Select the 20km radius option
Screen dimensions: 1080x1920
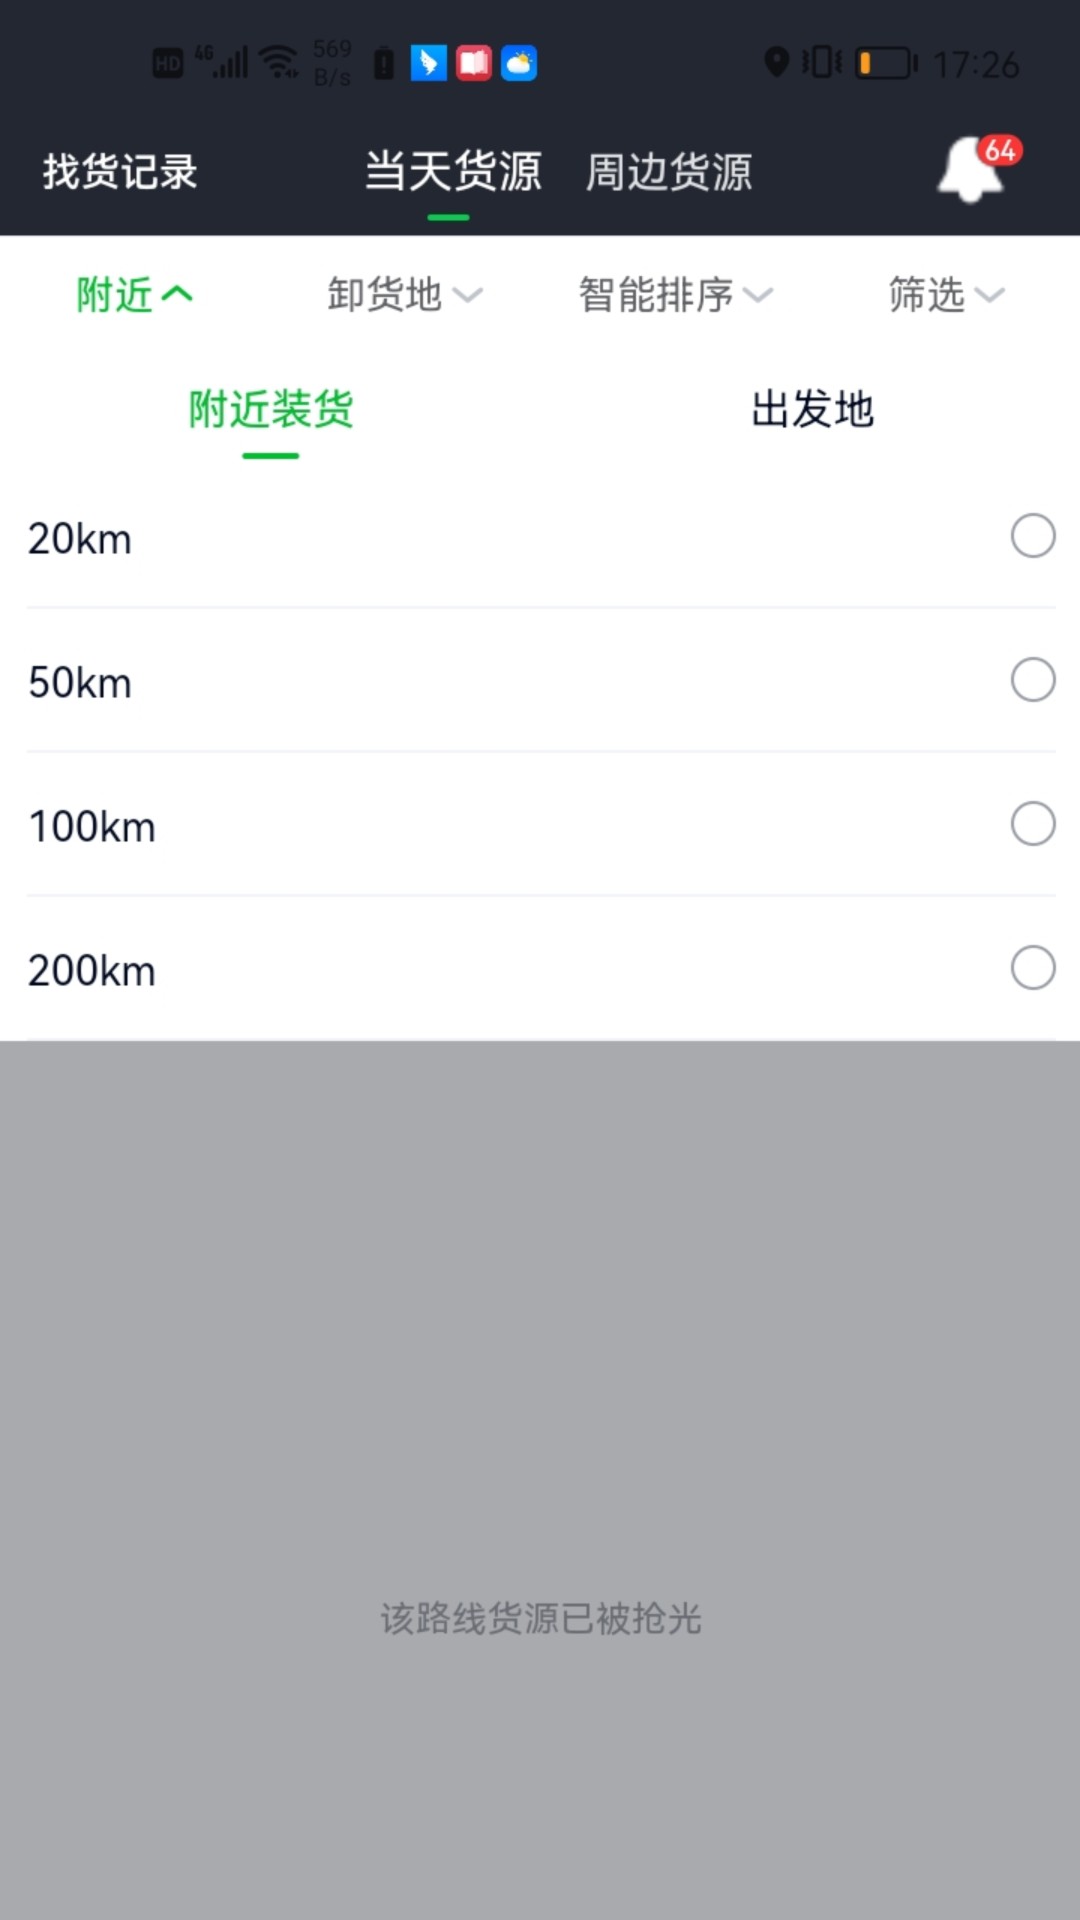[1032, 536]
